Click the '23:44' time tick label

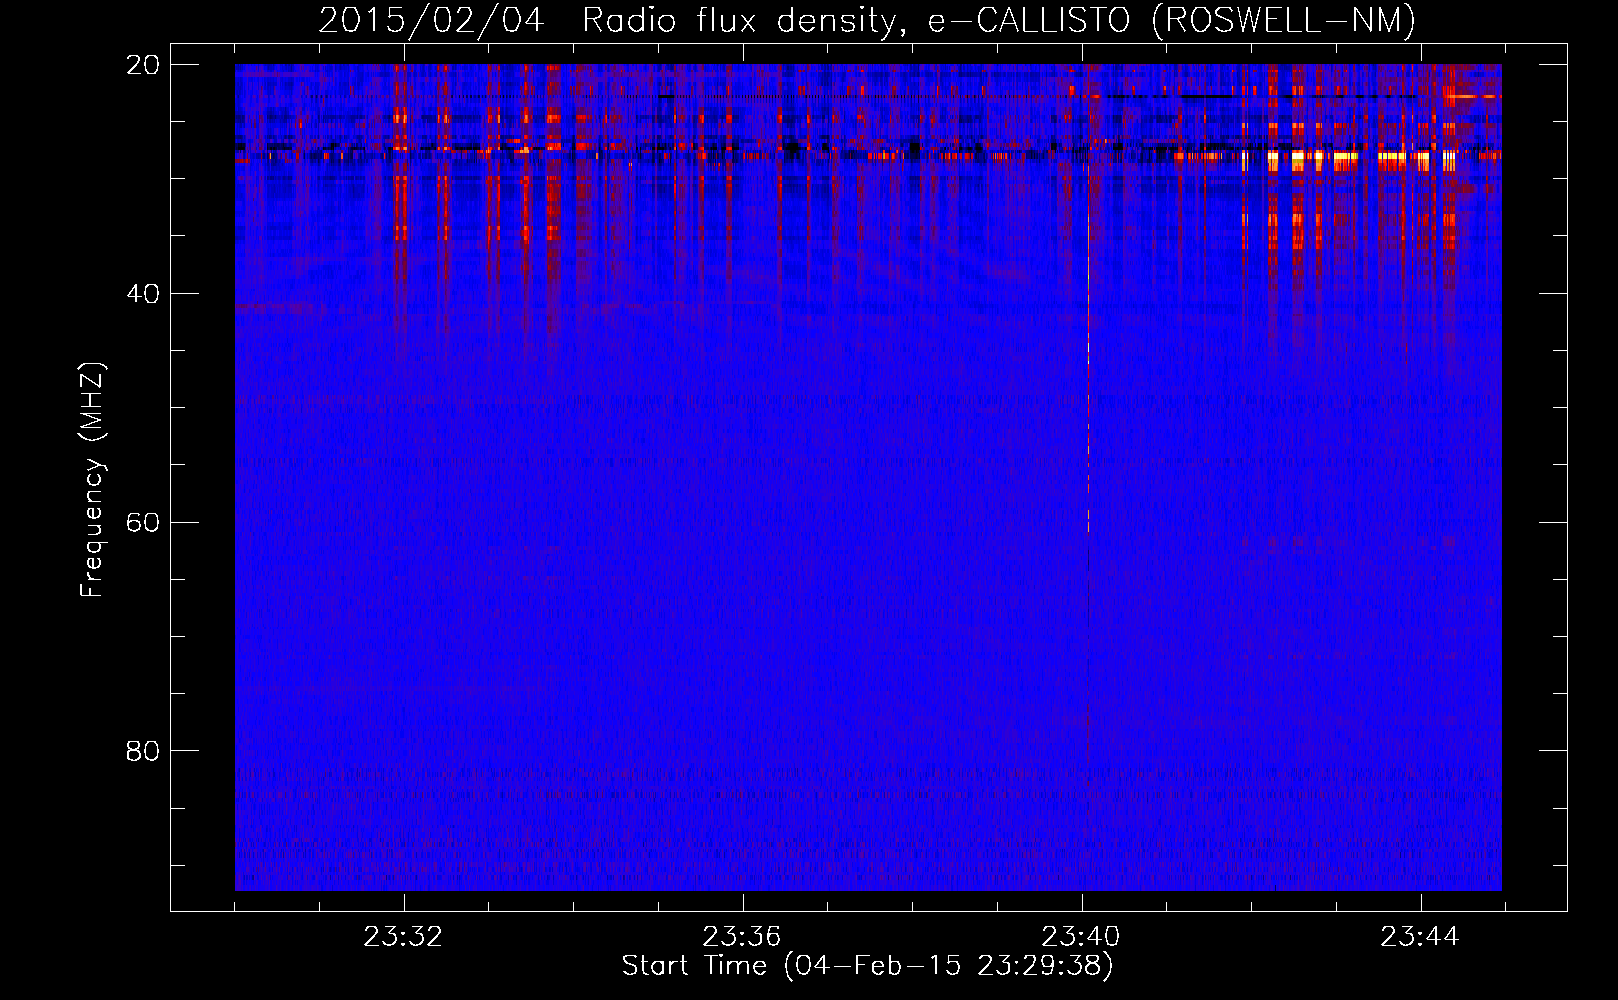coord(1420,937)
